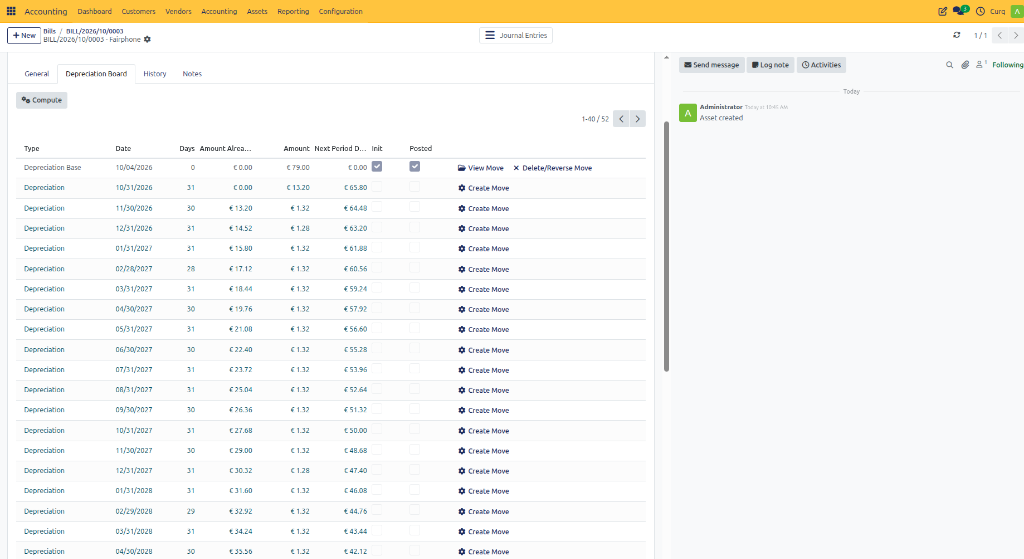
Task: Click the gear icon next to Fairphone
Action: (148, 39)
